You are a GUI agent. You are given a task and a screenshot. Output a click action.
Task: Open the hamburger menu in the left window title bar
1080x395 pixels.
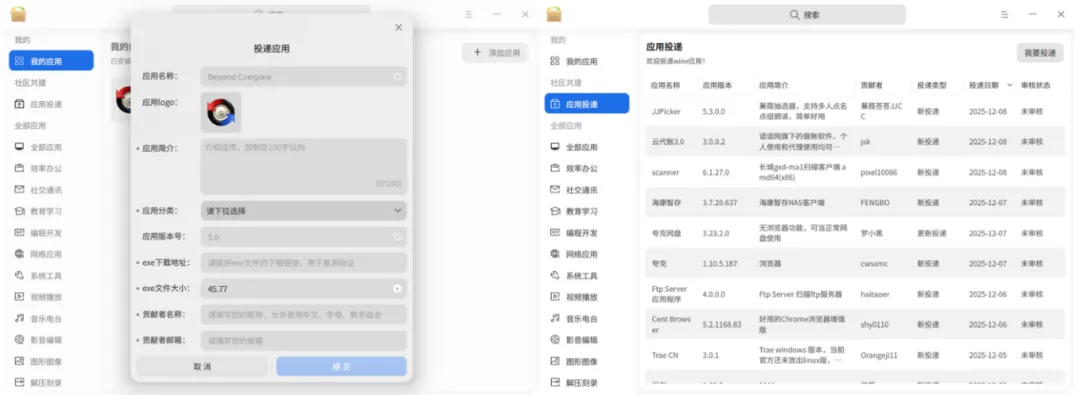point(468,14)
